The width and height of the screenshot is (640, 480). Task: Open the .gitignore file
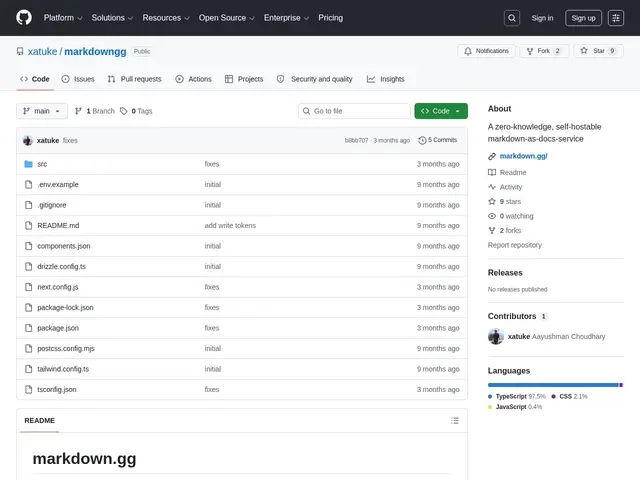click(x=52, y=205)
